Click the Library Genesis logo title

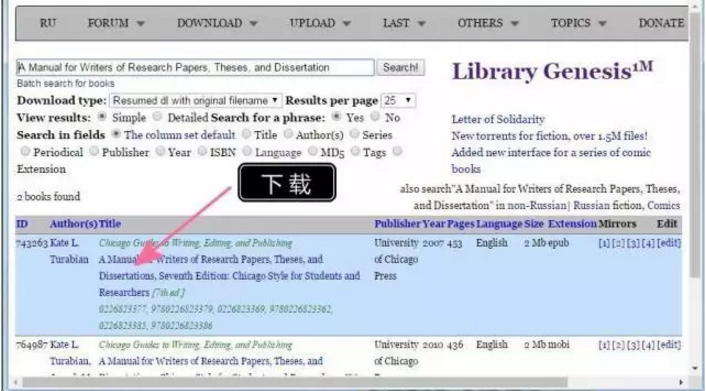[x=552, y=71]
